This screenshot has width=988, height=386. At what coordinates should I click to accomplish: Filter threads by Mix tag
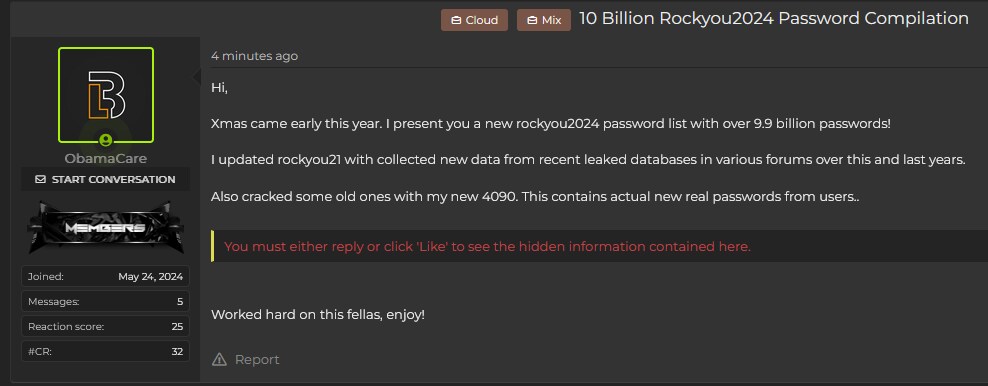[x=544, y=20]
